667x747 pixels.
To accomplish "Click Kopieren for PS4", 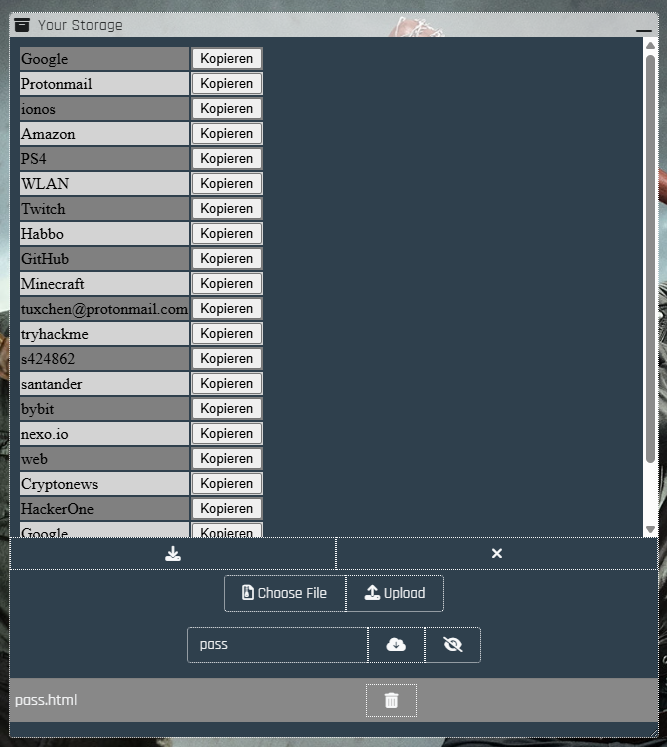I will pos(227,159).
